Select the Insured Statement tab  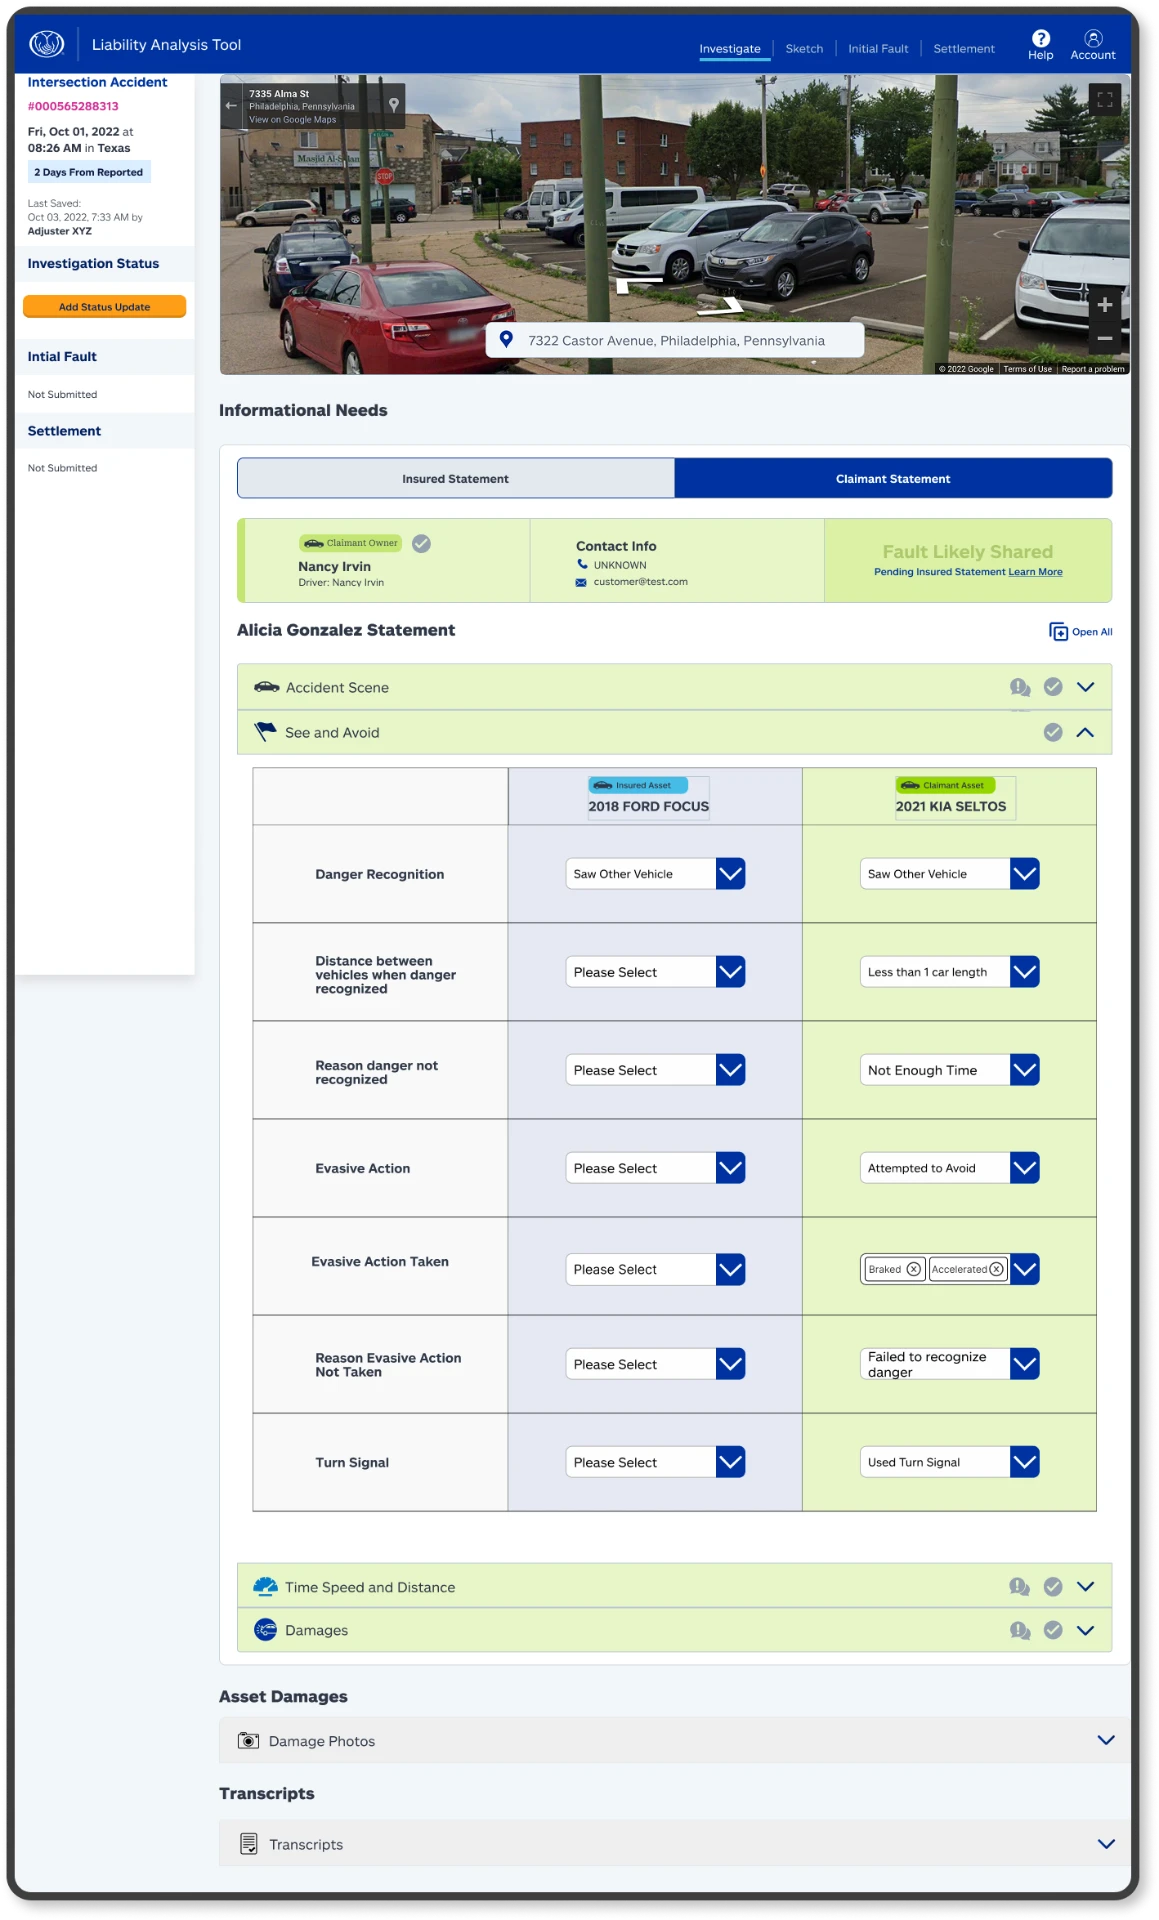pos(456,479)
